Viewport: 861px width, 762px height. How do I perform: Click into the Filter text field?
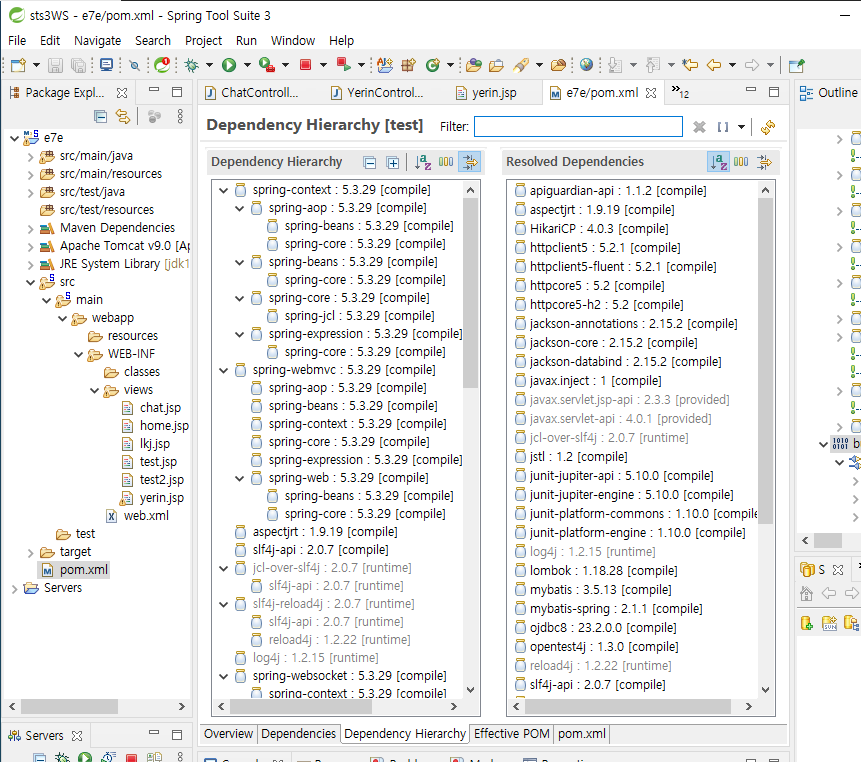point(578,127)
